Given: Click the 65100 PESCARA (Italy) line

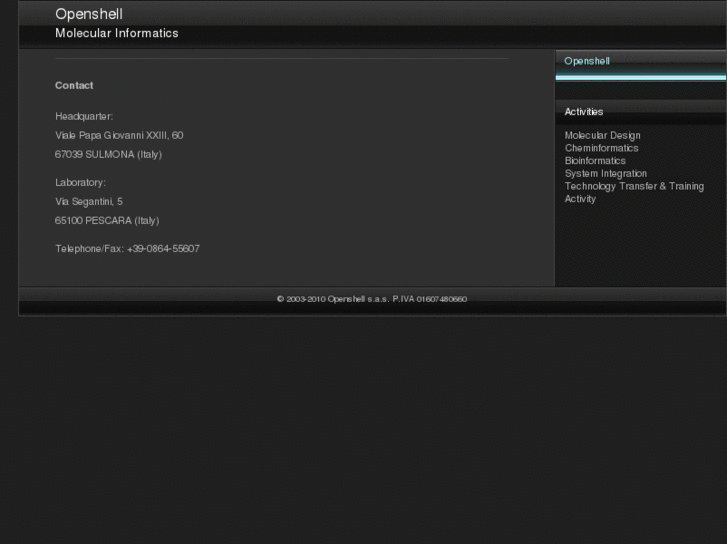Looking at the screenshot, I should tap(107, 221).
